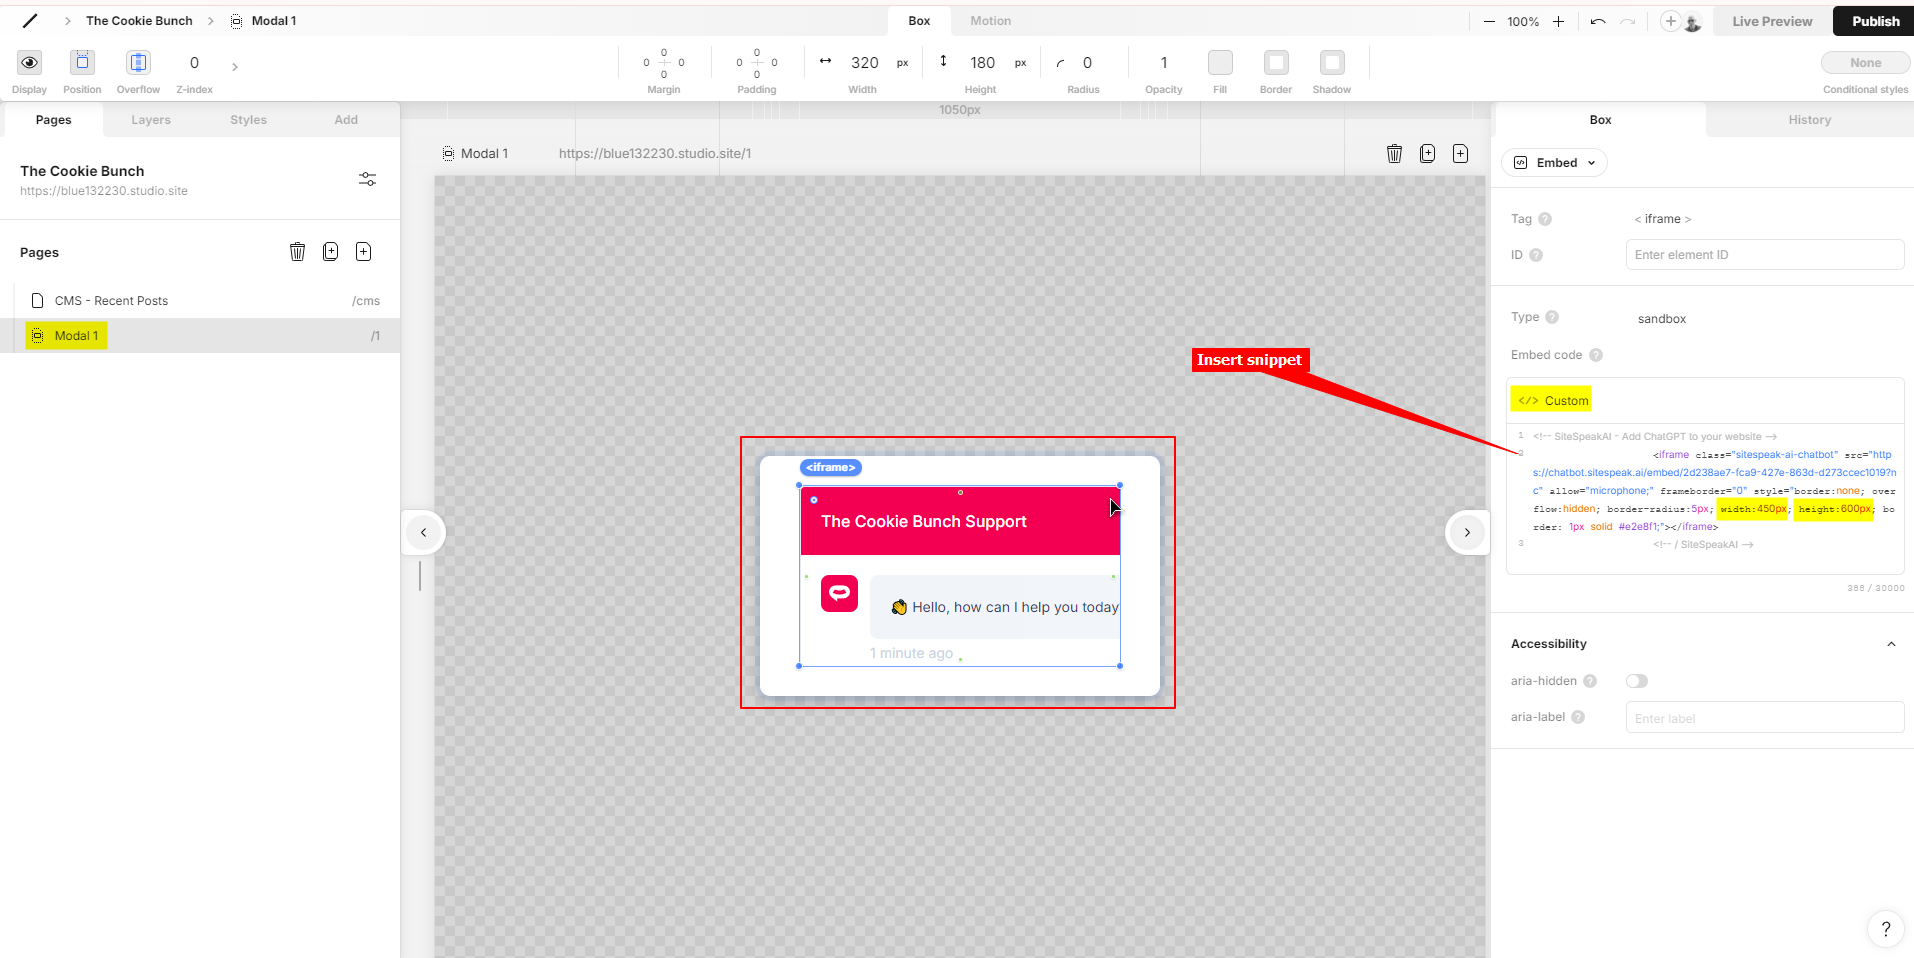
Task: Duplicate Modal 1 from canvas header
Action: 1428,153
